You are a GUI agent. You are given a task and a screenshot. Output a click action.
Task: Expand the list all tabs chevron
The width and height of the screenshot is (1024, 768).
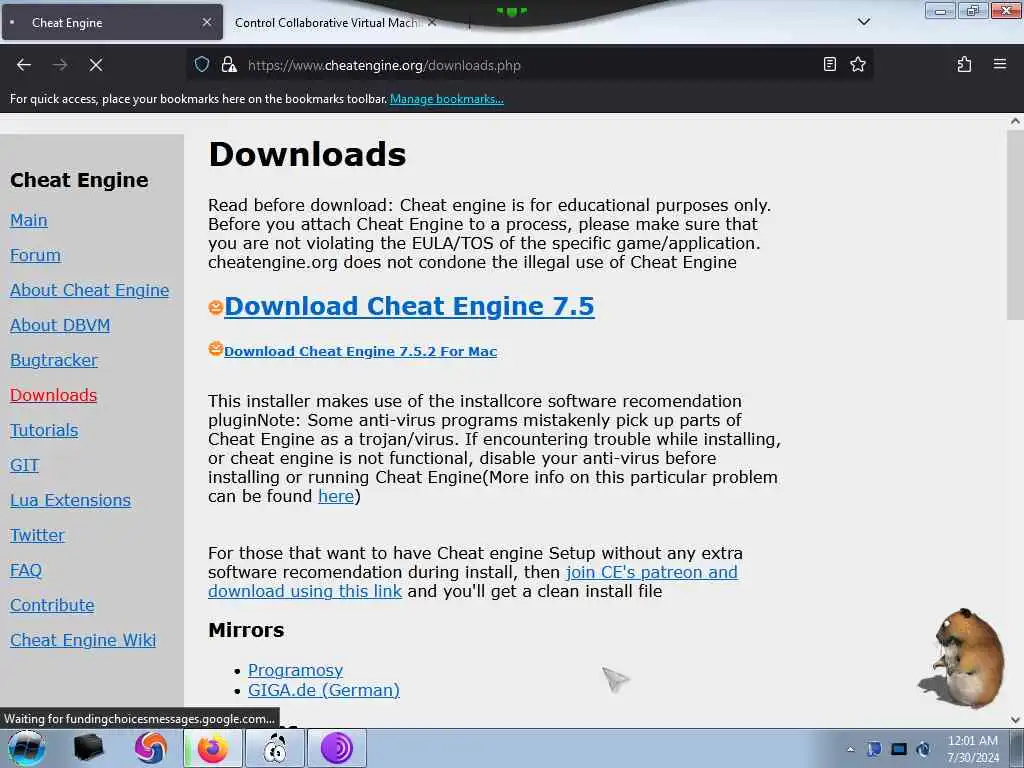tap(864, 22)
